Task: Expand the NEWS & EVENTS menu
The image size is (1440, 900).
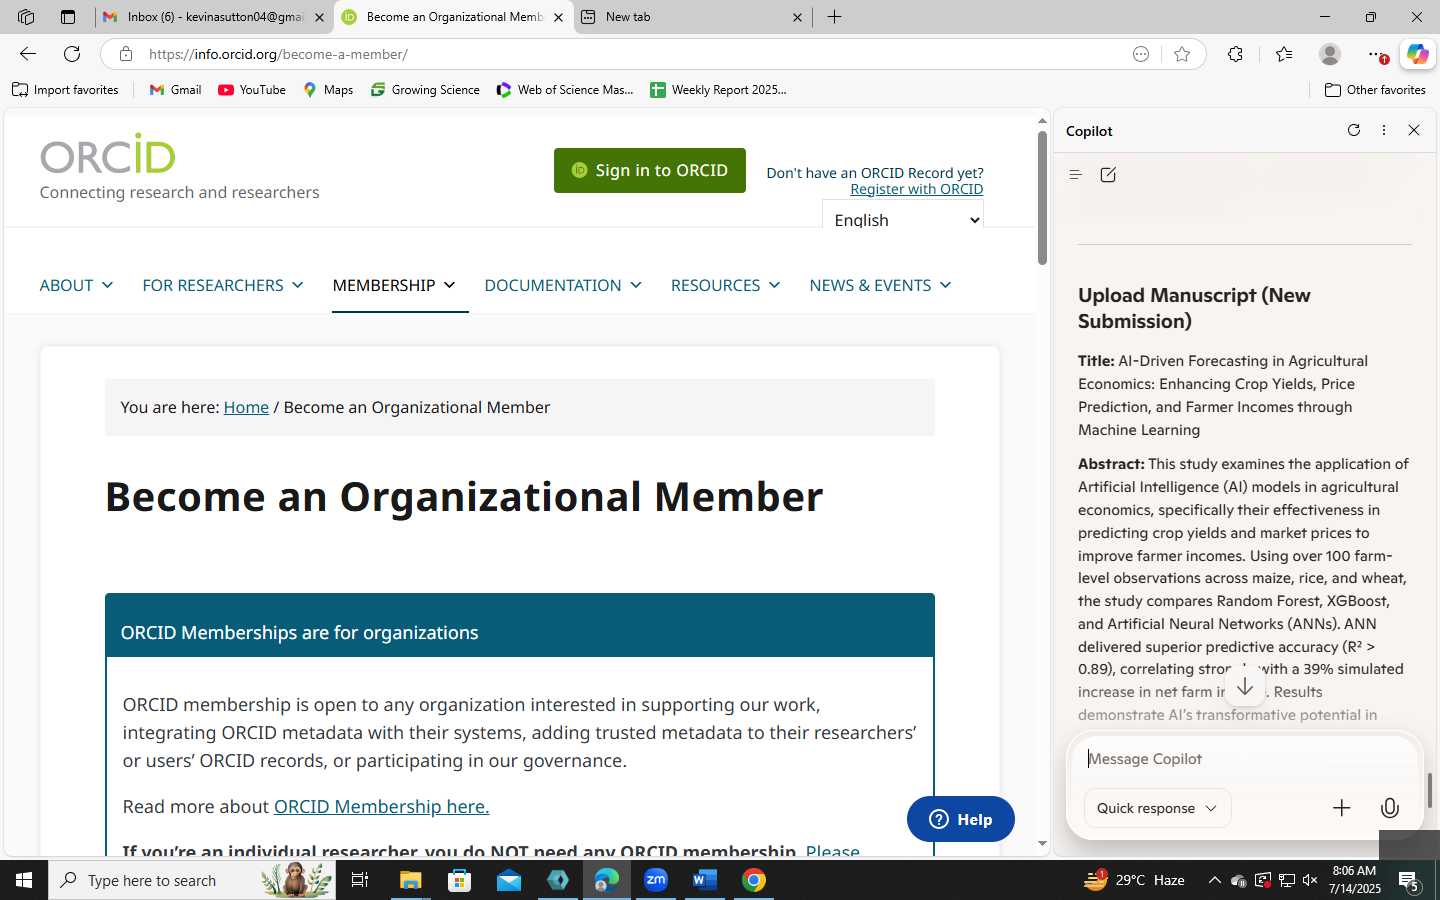Action: point(880,285)
